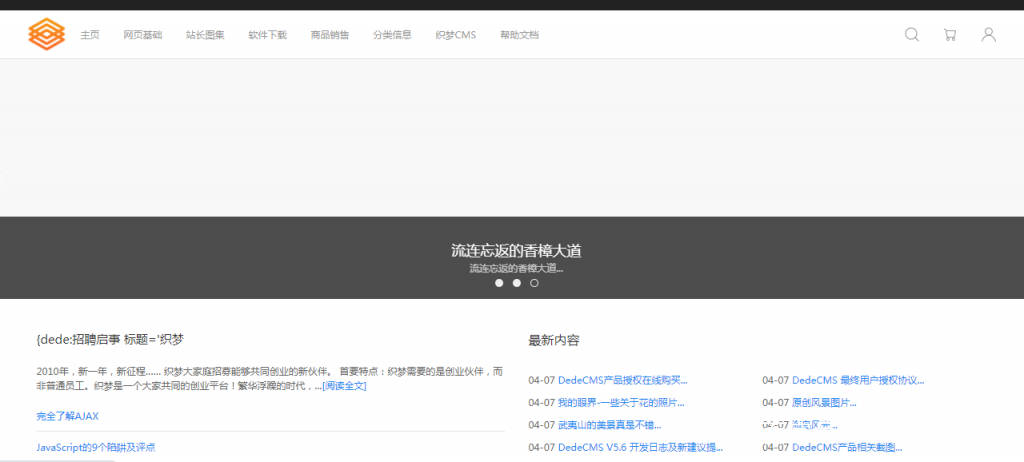Click the heading {dede:招聘启事 标题='织梦
The width and height of the screenshot is (1024, 462).
[x=110, y=340]
